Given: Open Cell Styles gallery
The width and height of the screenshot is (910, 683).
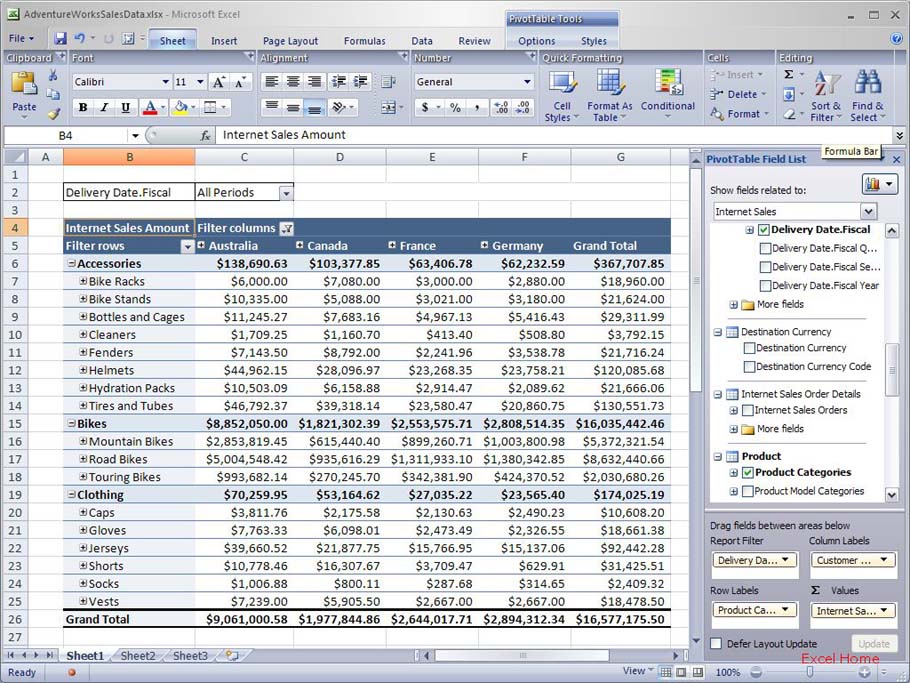Looking at the screenshot, I should pos(561,96).
